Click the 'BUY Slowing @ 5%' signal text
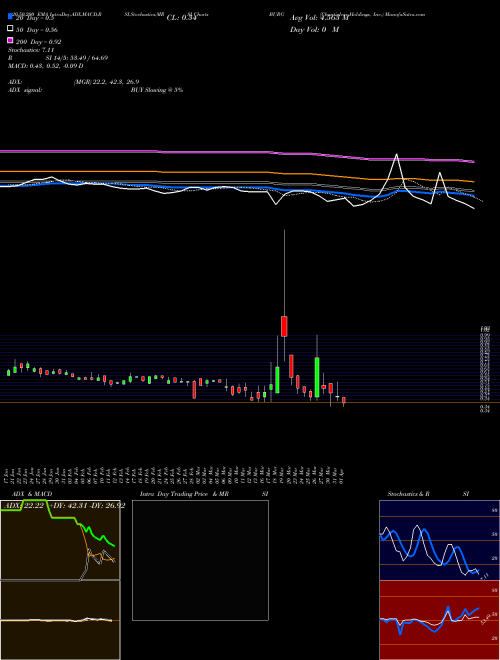 point(157,90)
